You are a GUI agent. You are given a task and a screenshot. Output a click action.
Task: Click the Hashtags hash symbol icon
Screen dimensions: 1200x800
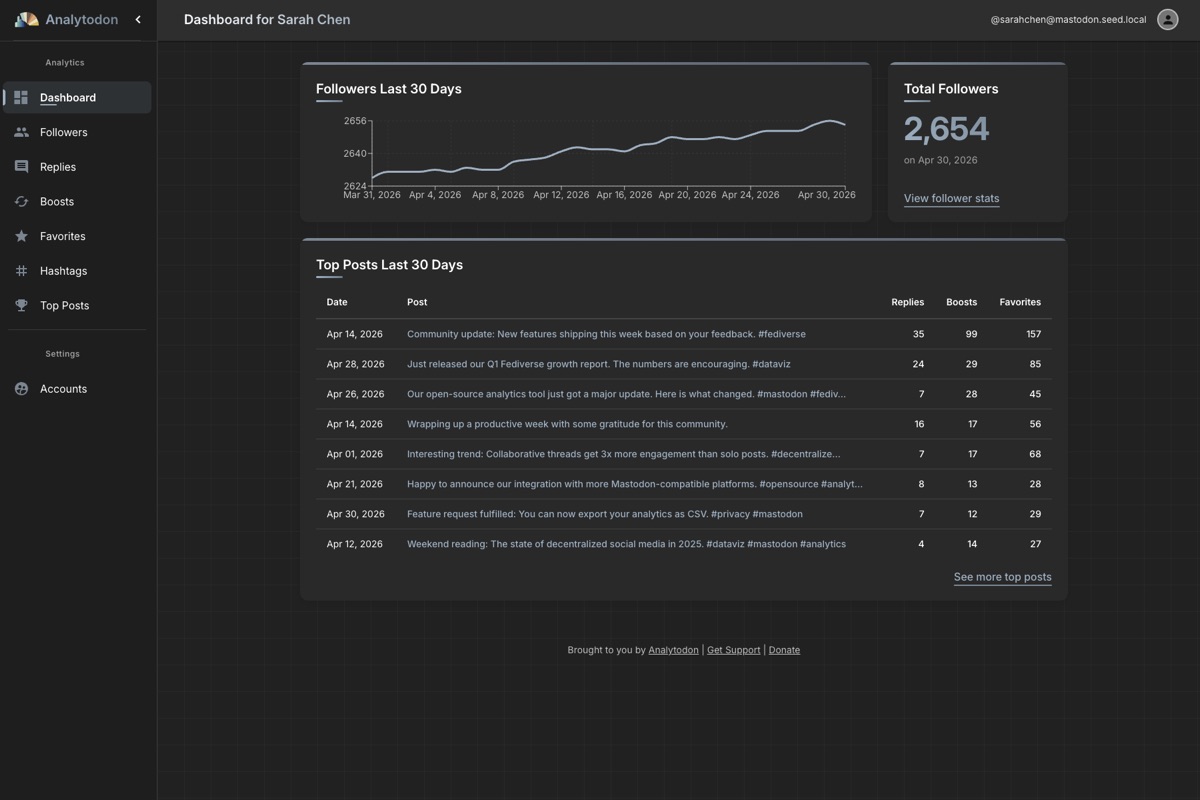tap(21, 271)
